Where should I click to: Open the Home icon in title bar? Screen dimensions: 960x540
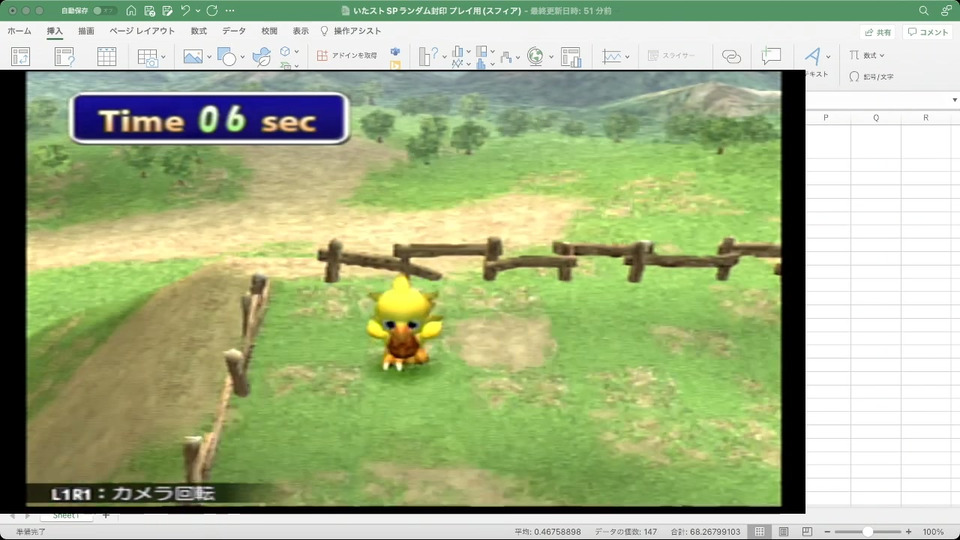click(131, 10)
